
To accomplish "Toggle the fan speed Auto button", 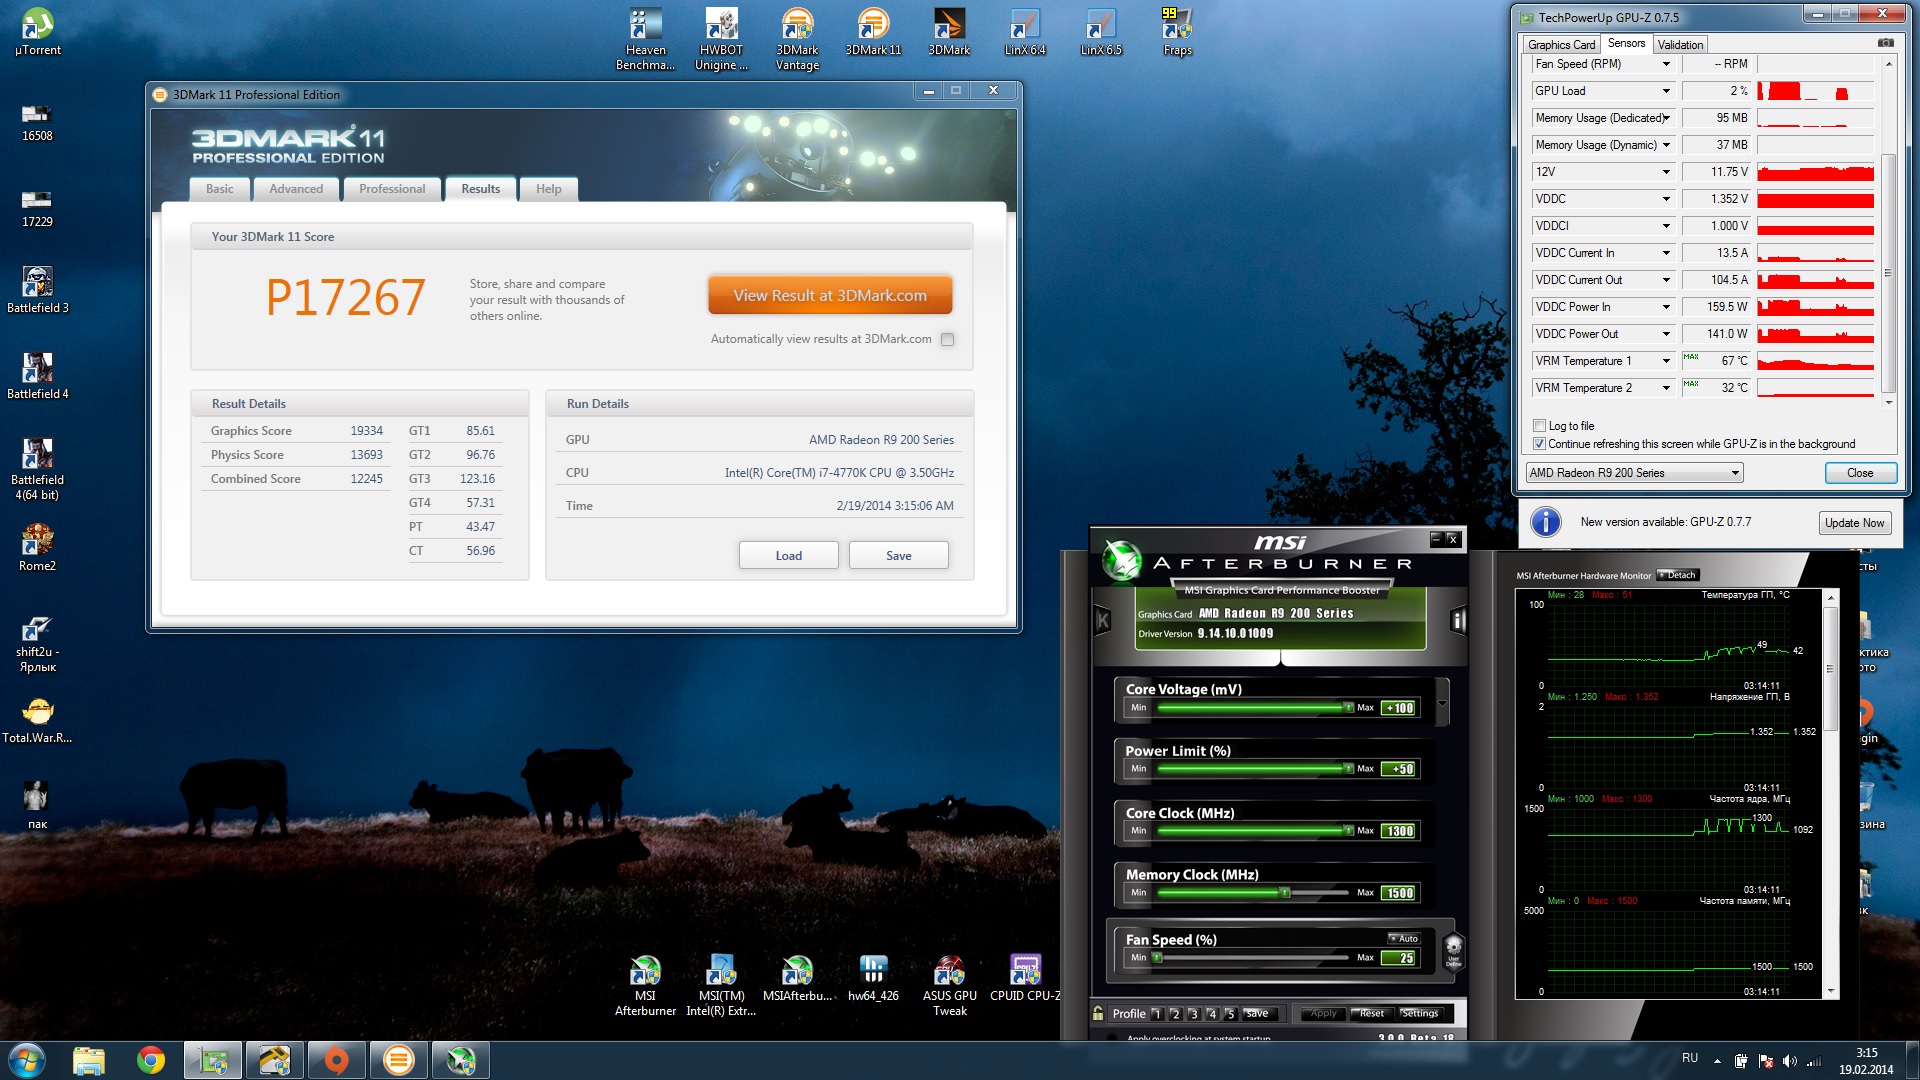I will [x=1404, y=938].
